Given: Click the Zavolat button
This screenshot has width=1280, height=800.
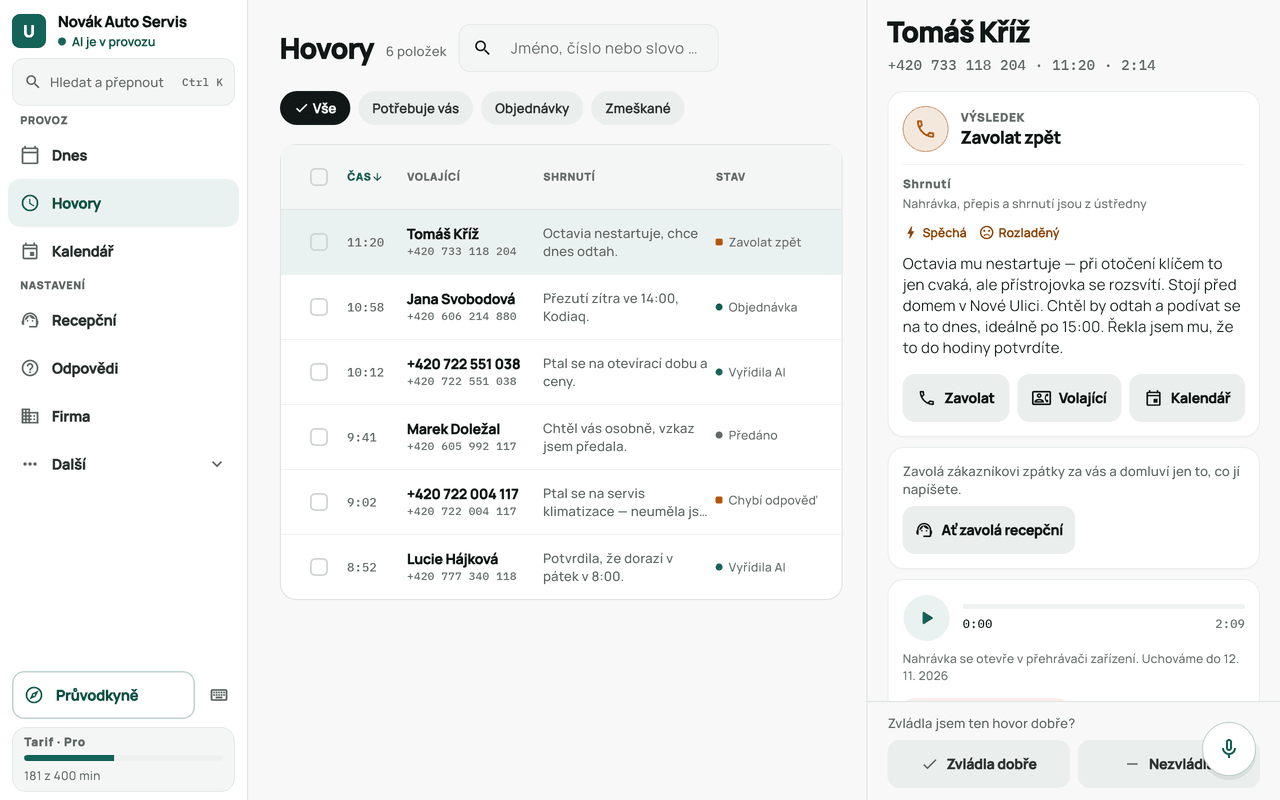Looking at the screenshot, I should 956,398.
